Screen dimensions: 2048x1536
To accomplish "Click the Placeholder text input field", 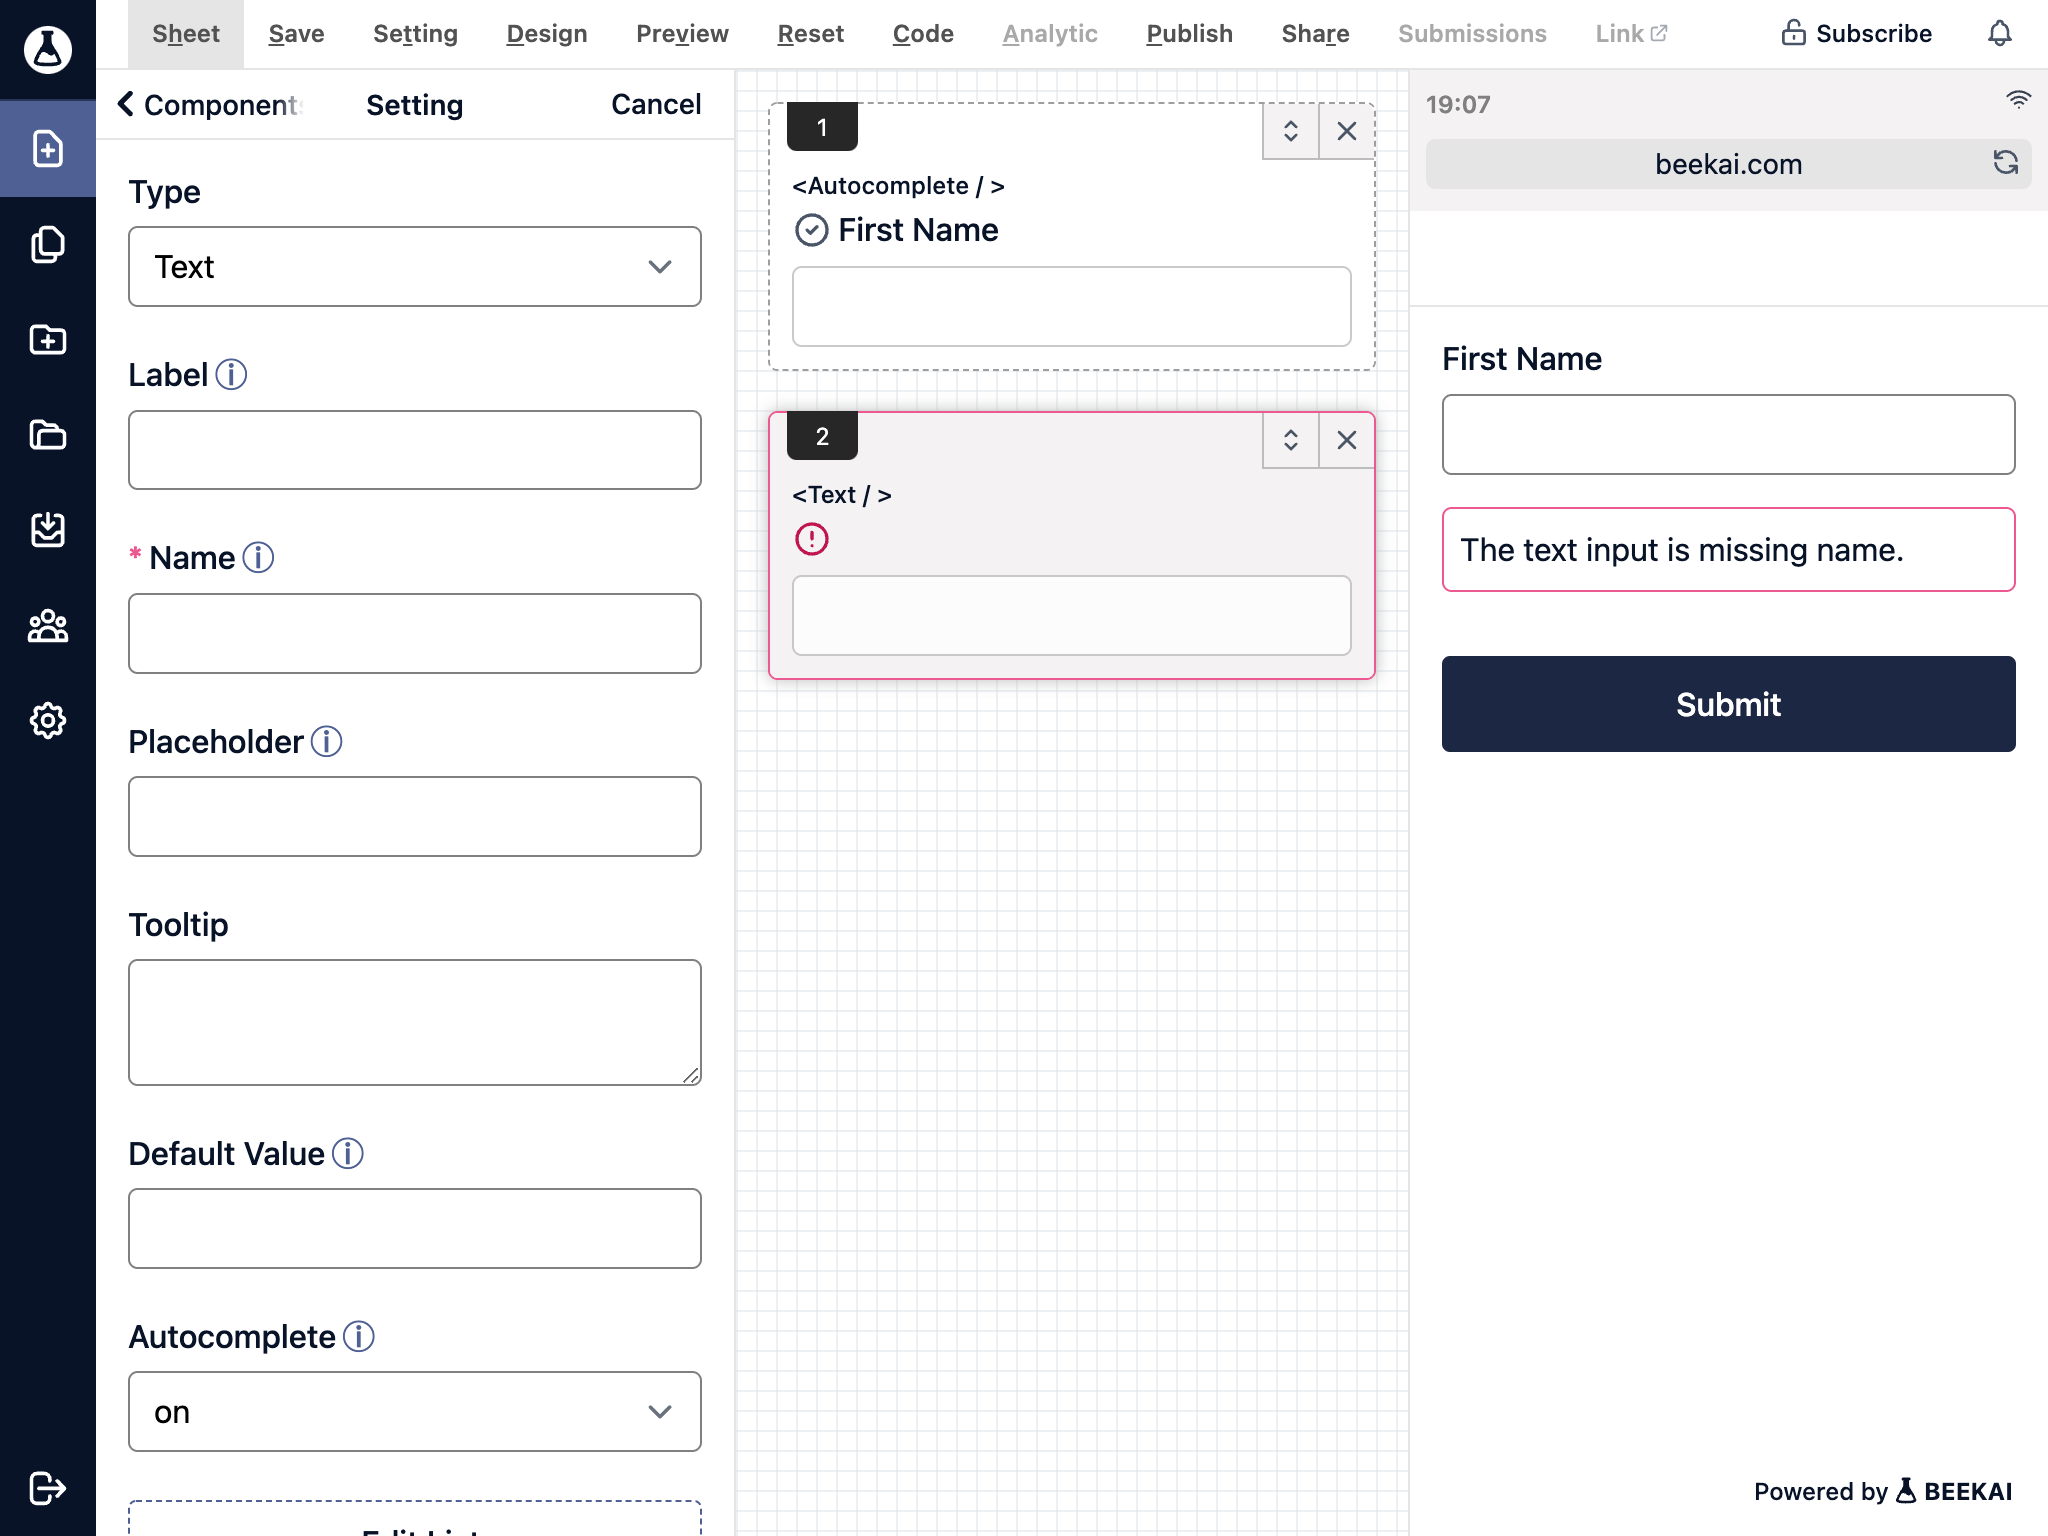I will point(414,815).
